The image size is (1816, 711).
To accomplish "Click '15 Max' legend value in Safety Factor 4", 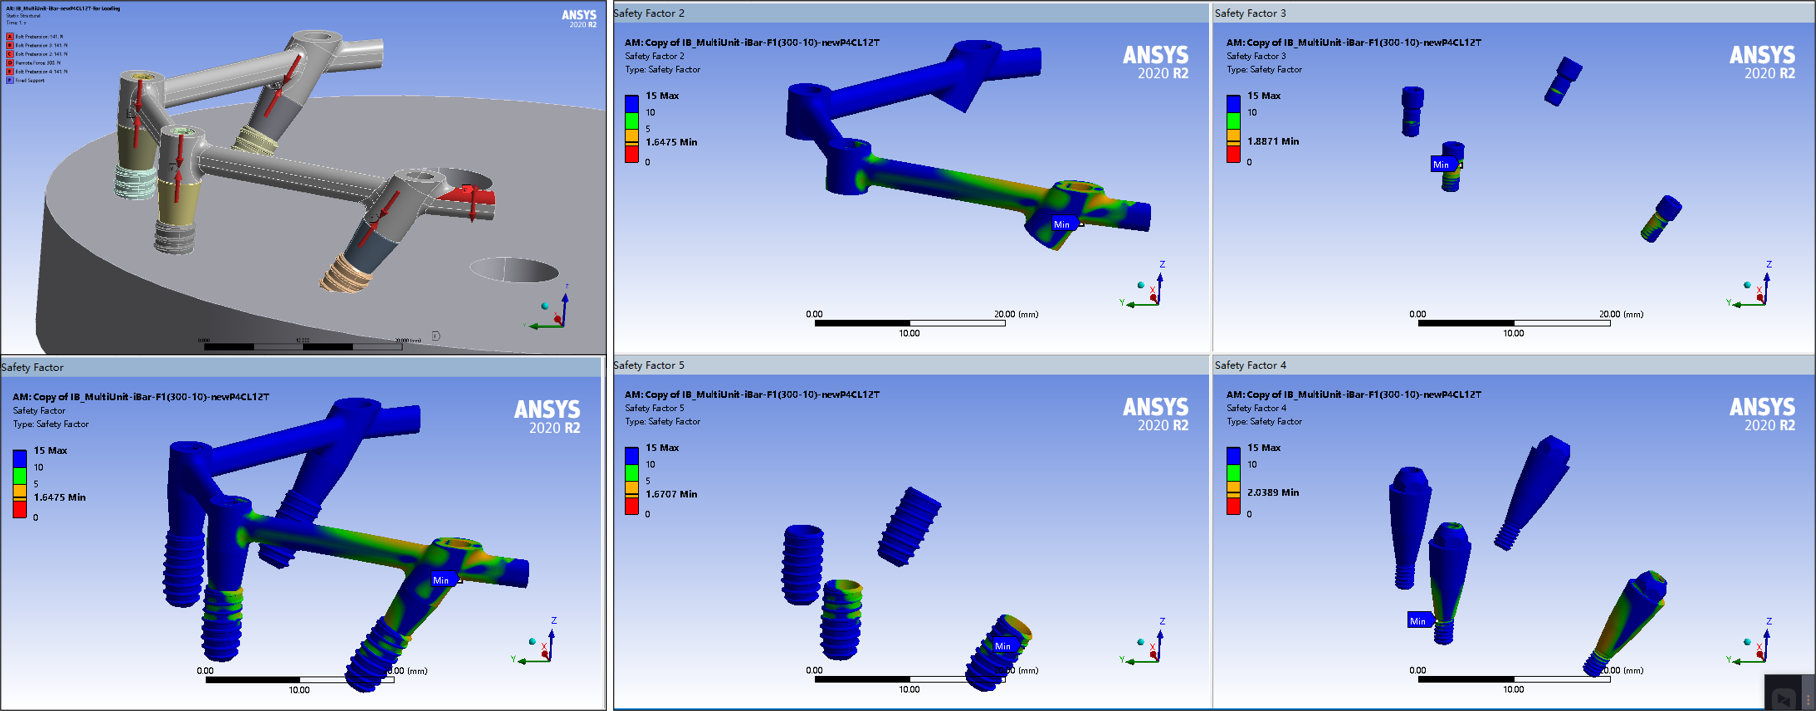I will coord(1264,448).
